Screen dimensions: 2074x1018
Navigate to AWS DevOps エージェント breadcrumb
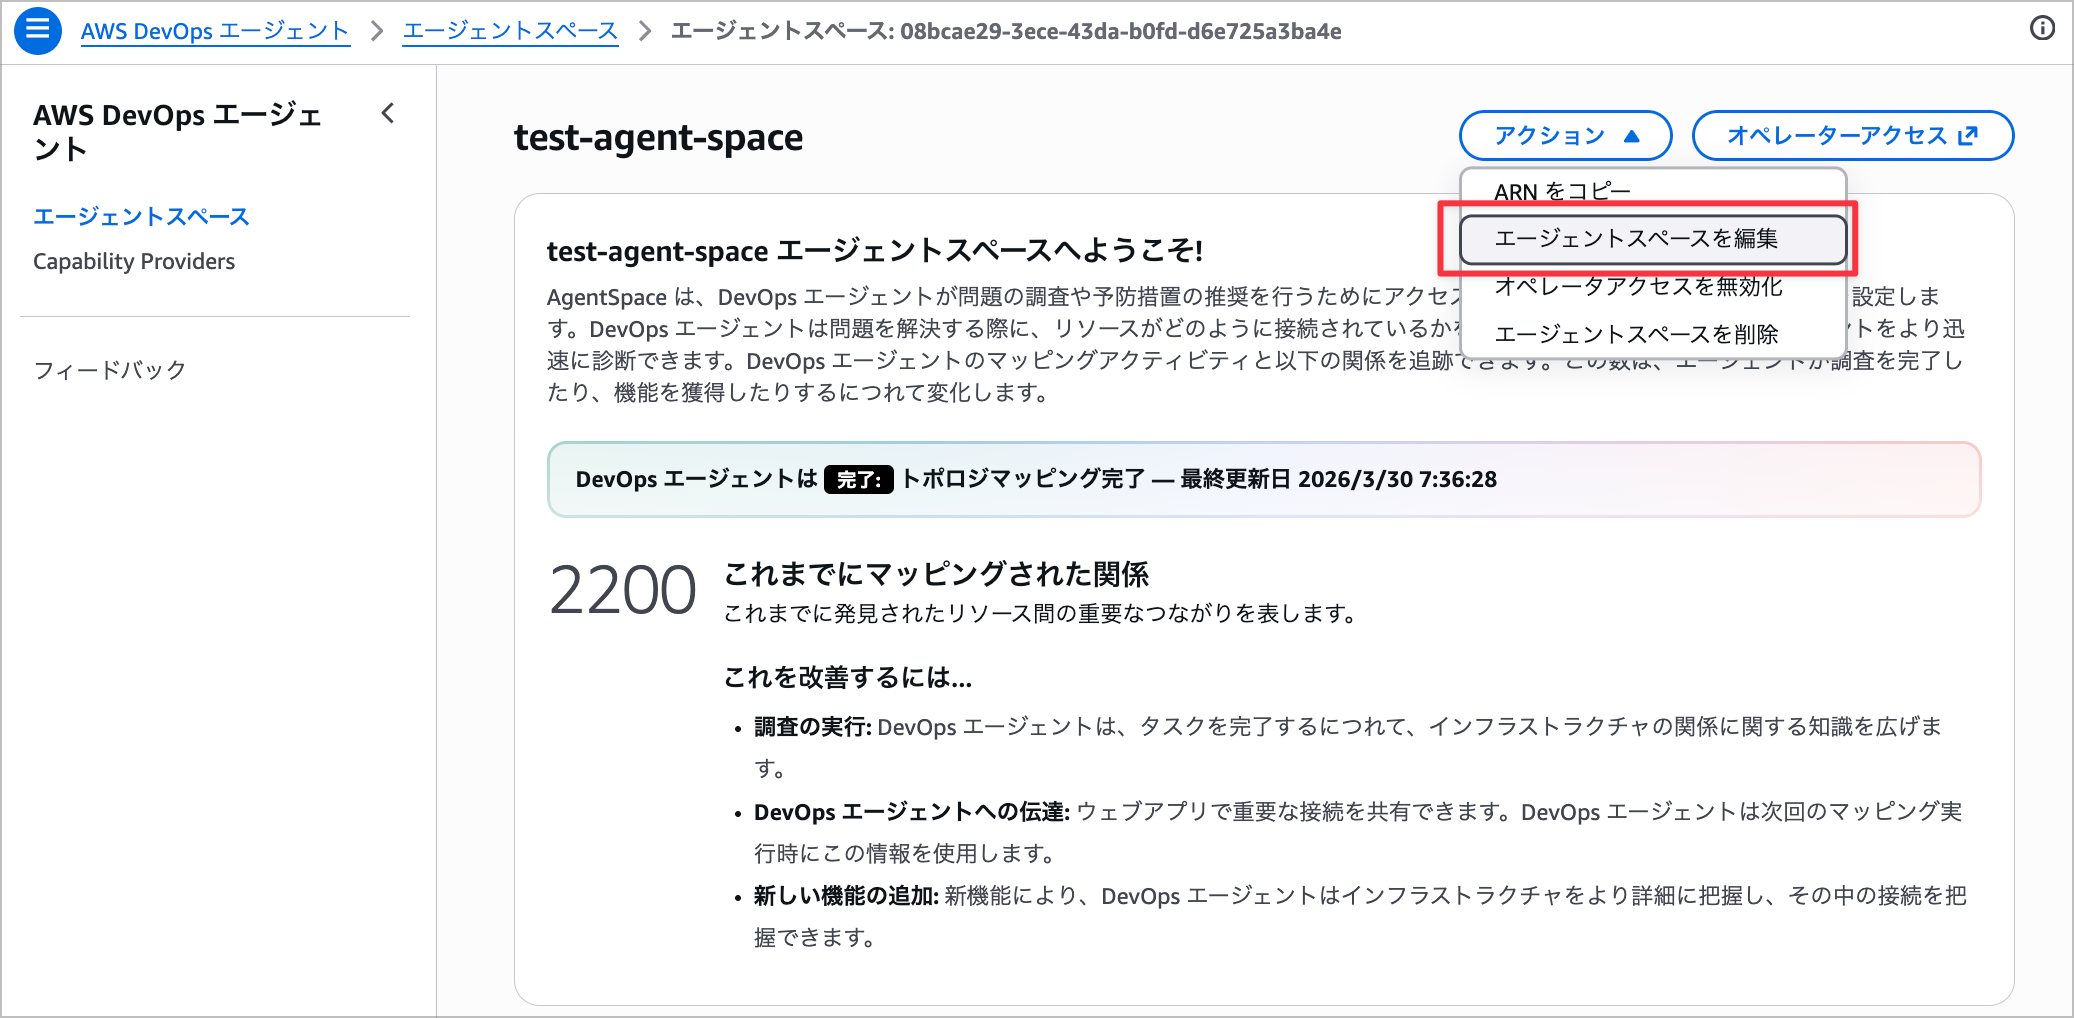[x=215, y=31]
